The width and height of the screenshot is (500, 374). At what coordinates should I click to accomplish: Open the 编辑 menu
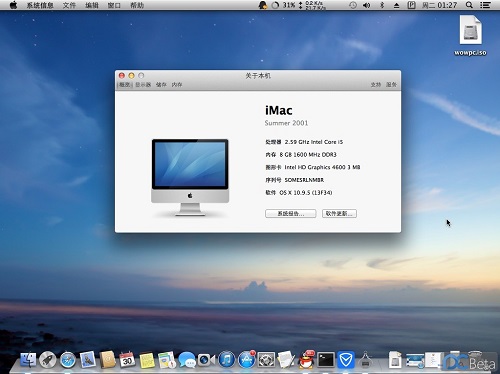tap(92, 5)
